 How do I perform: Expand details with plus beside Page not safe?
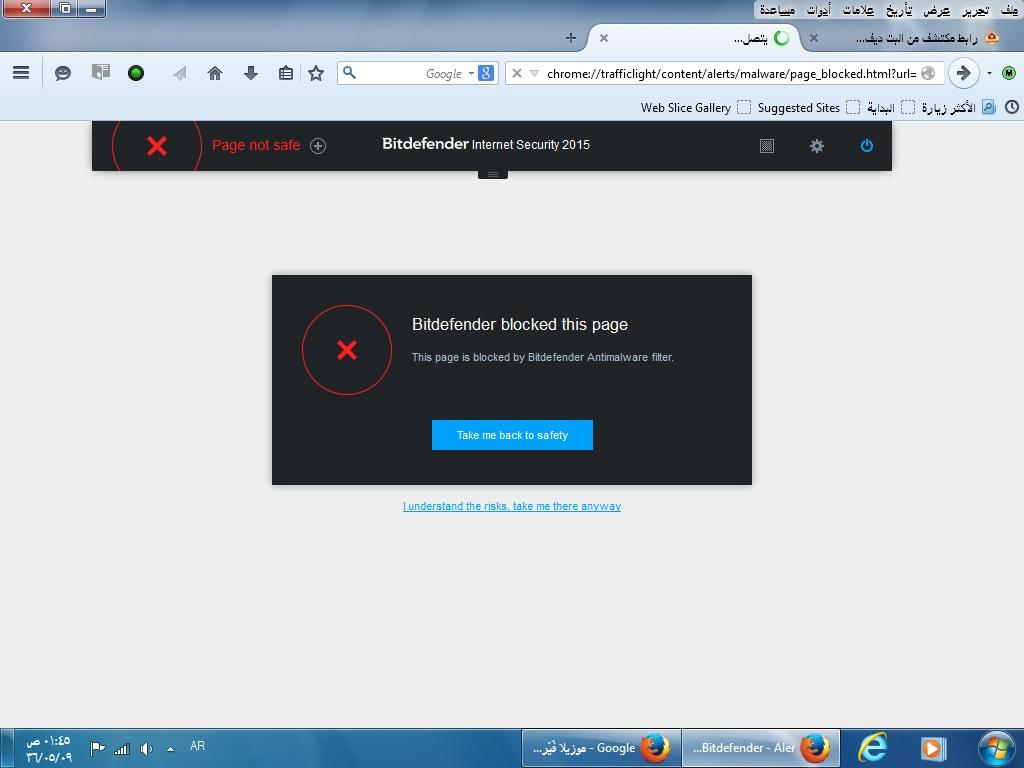pyautogui.click(x=318, y=146)
